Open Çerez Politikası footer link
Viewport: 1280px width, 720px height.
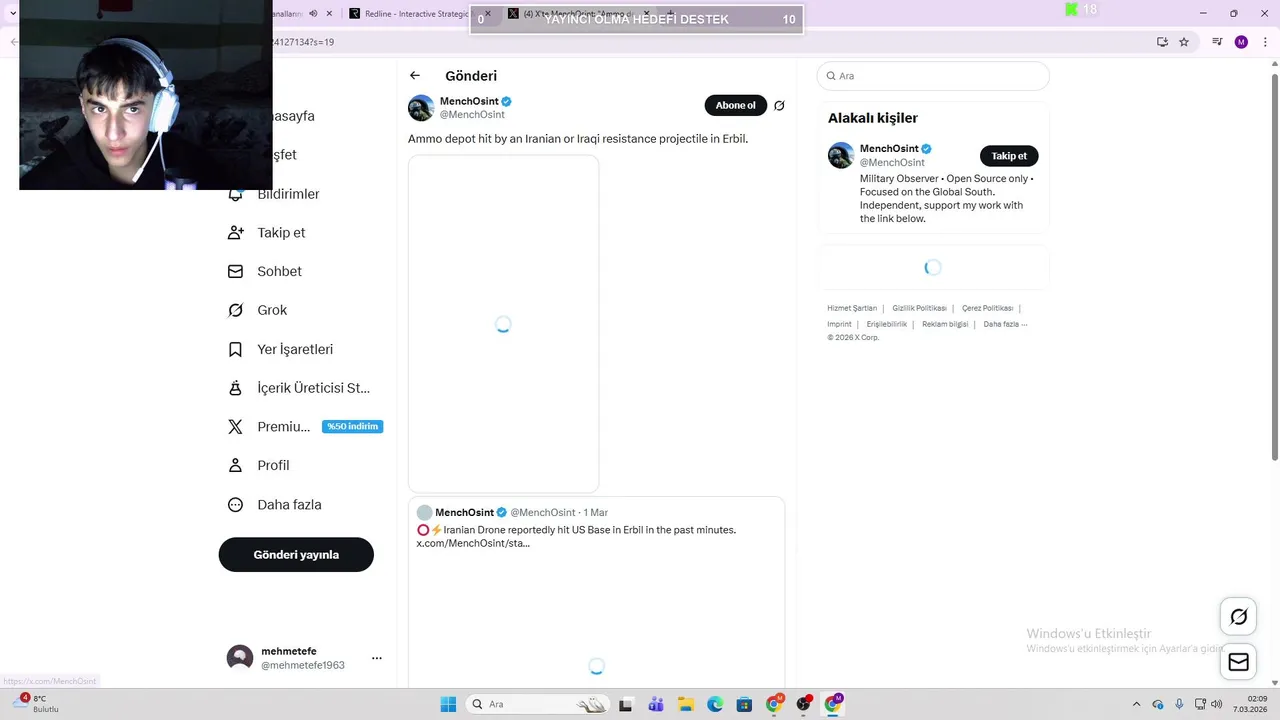coord(987,308)
